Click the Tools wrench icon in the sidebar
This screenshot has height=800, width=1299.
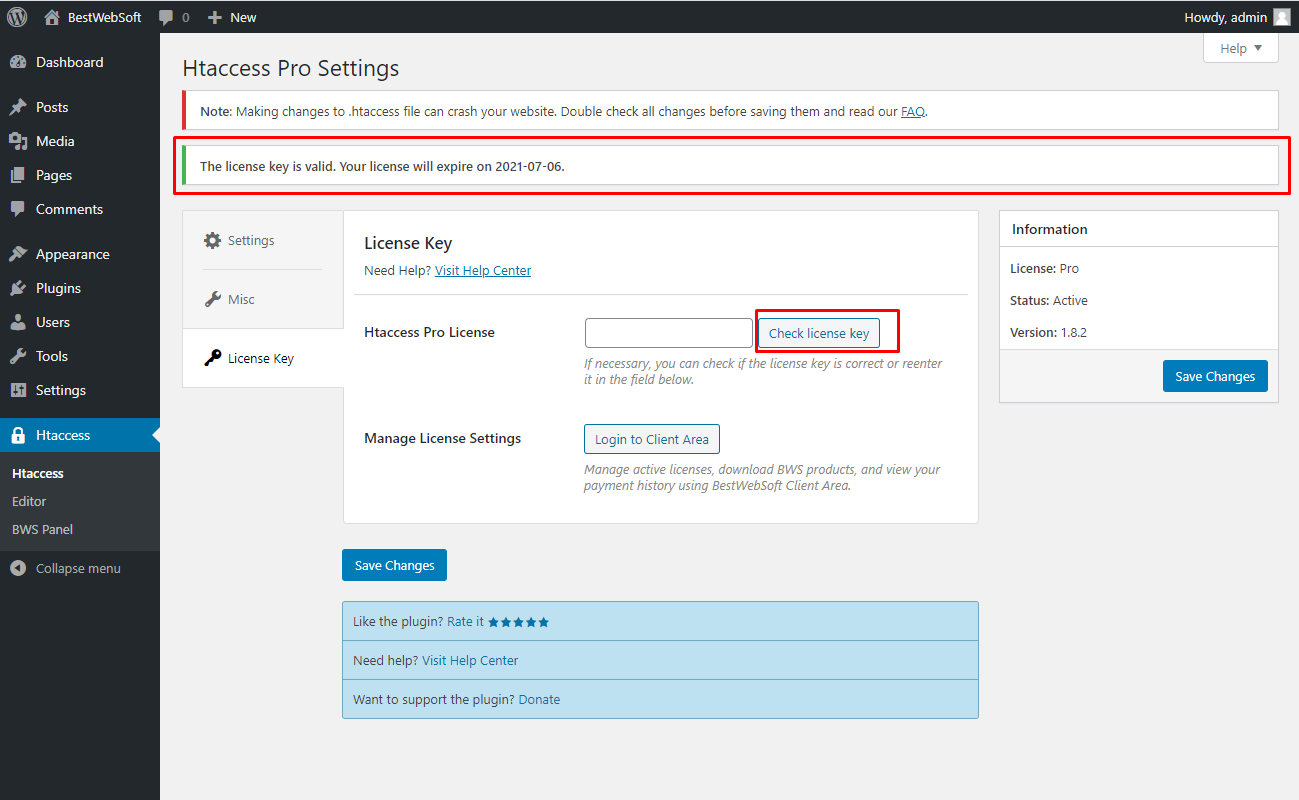click(18, 356)
